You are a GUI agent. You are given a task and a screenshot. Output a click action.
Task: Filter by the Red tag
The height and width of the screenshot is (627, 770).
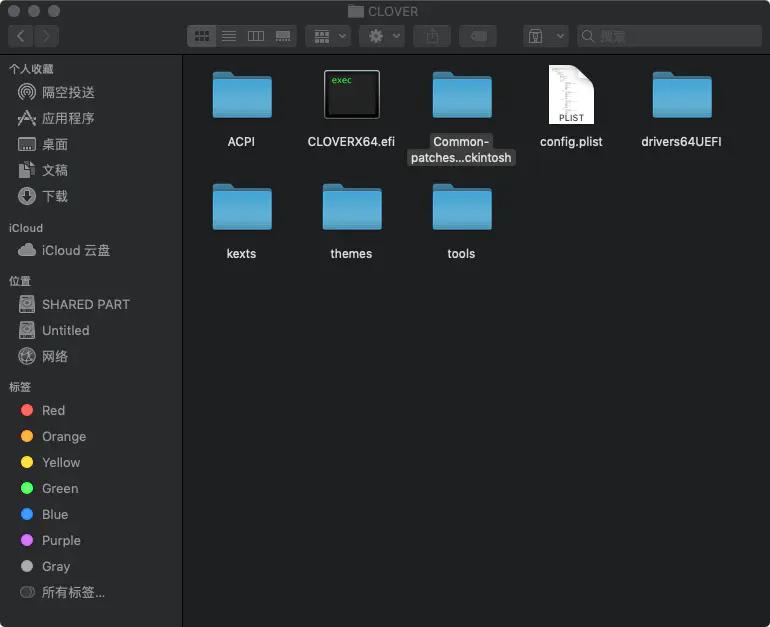point(43,410)
